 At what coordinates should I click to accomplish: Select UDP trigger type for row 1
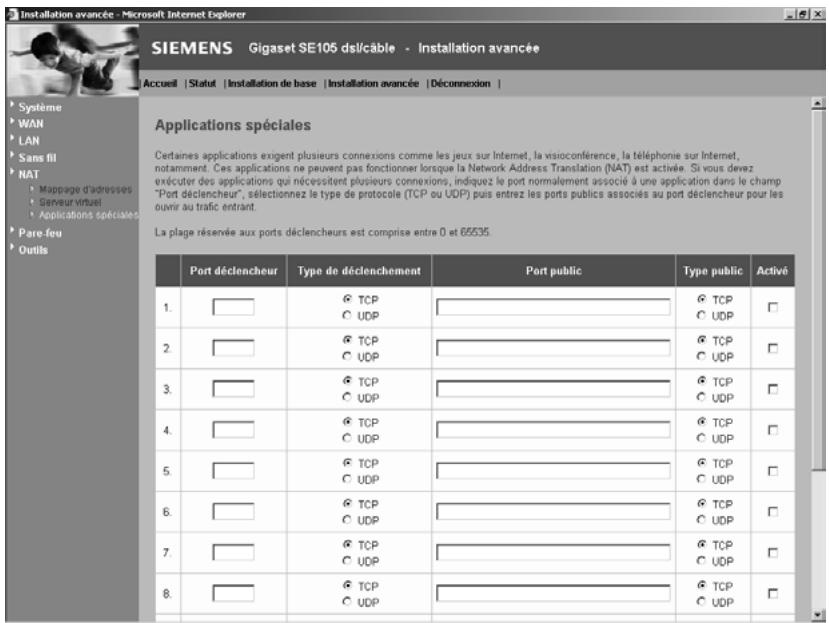point(347,315)
